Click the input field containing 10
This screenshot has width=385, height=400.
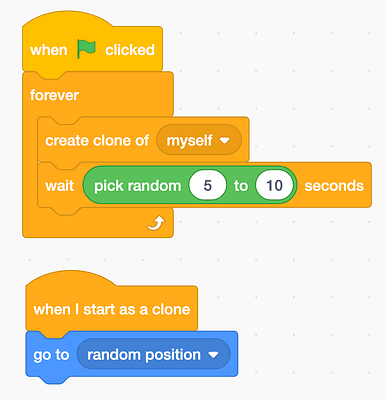[x=274, y=185]
